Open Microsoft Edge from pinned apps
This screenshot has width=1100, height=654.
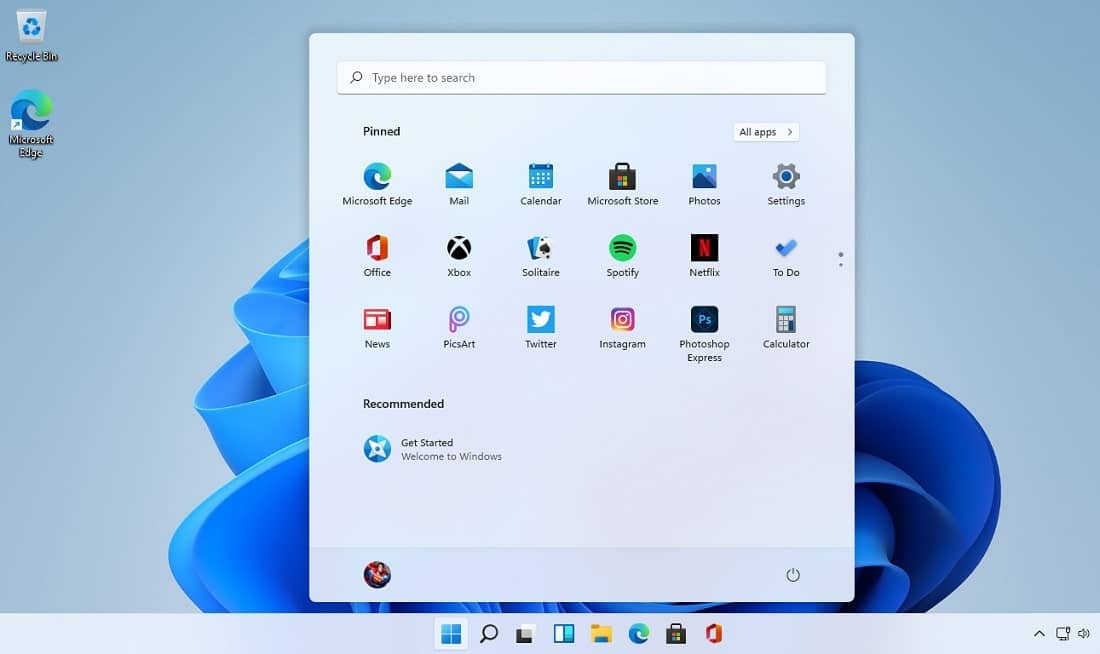click(x=377, y=185)
